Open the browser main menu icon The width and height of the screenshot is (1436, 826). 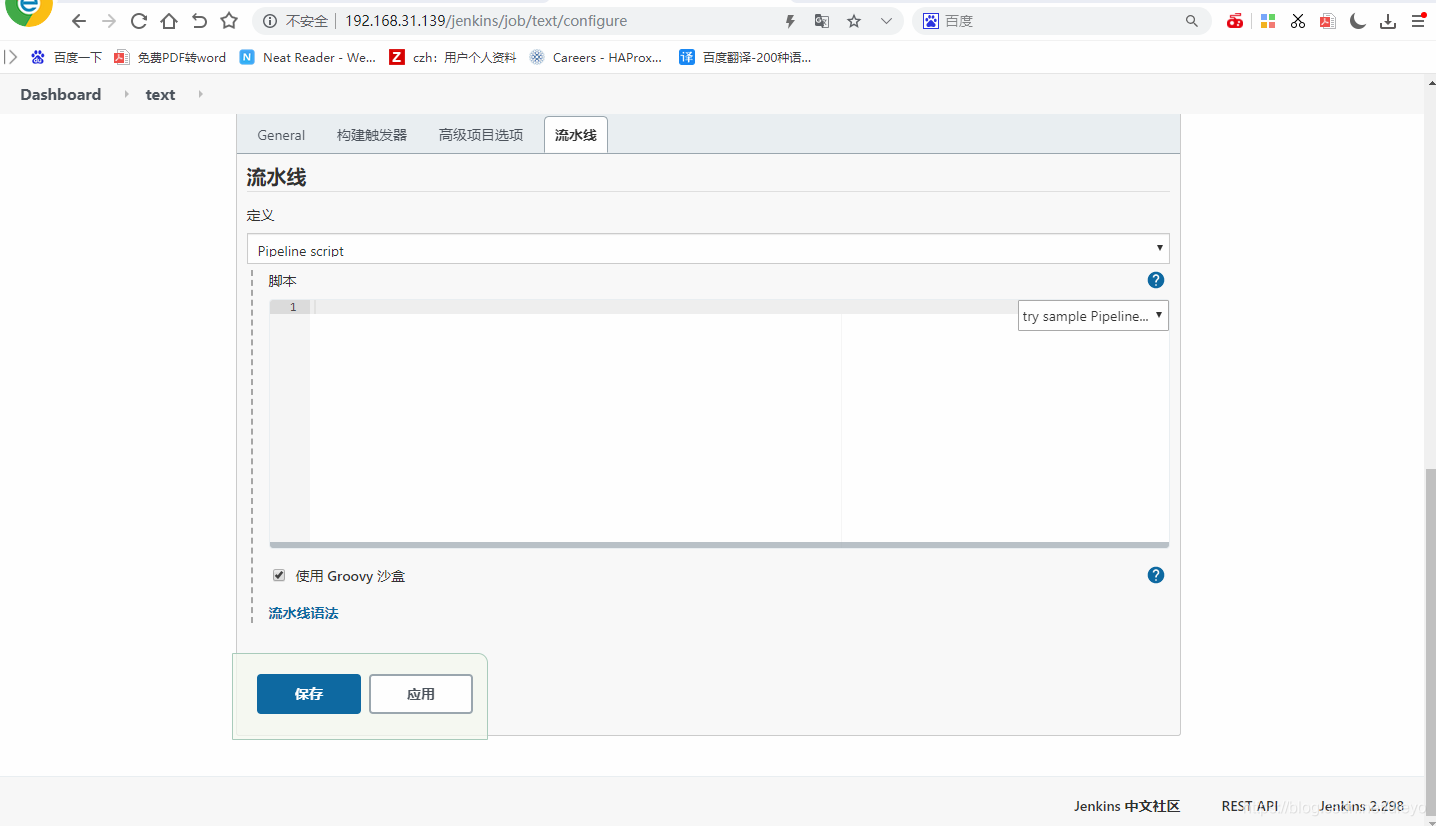[1418, 21]
